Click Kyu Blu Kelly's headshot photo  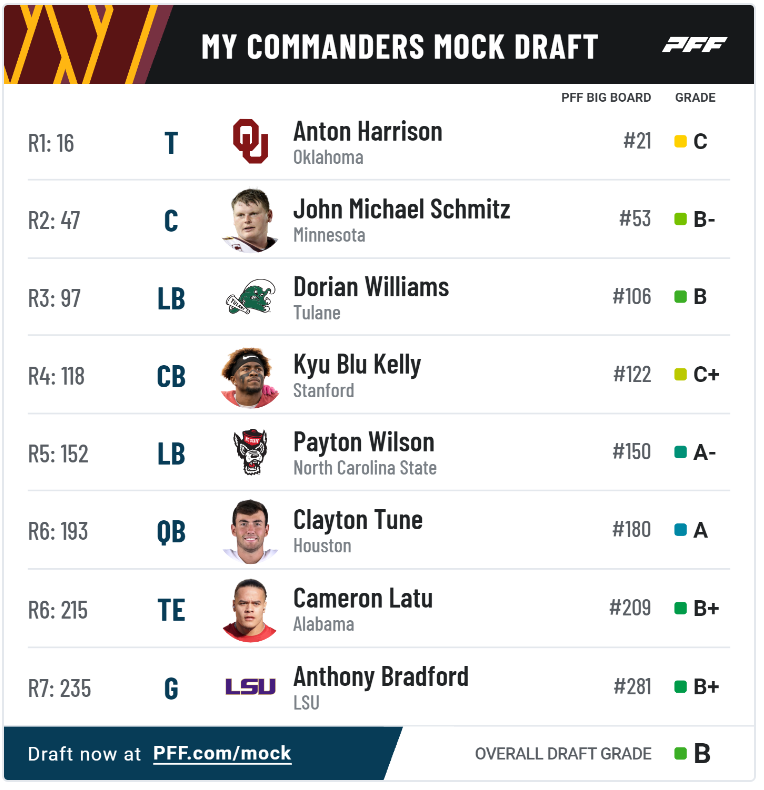coord(250,376)
